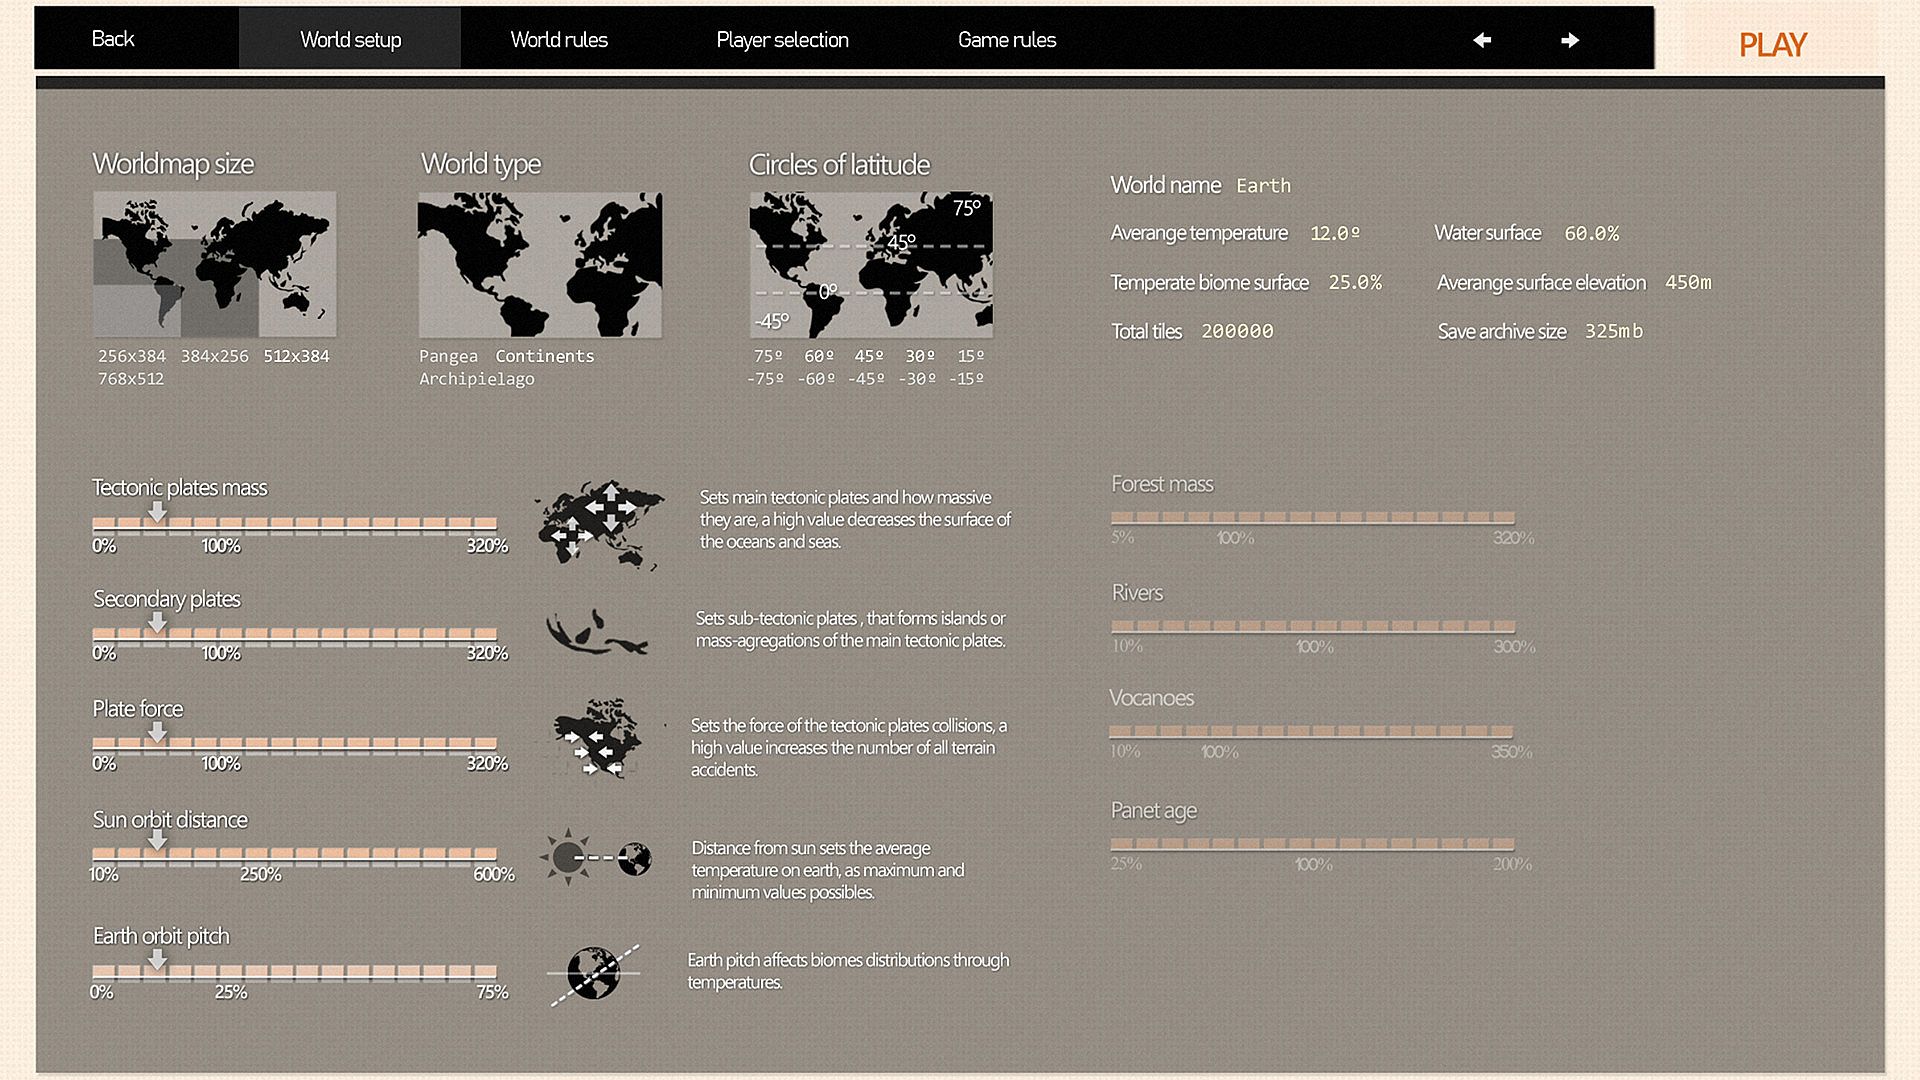The image size is (1920, 1080).
Task: Open the Player selection tab
Action: click(782, 40)
